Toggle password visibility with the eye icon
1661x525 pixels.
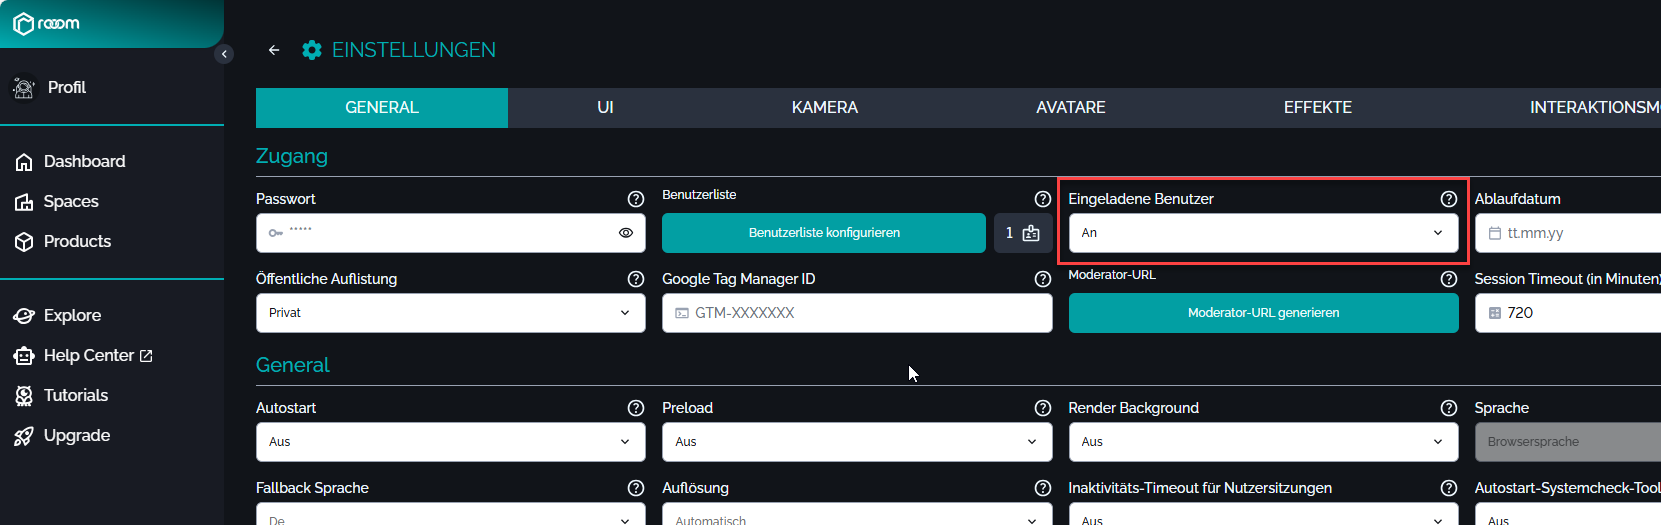tap(626, 233)
